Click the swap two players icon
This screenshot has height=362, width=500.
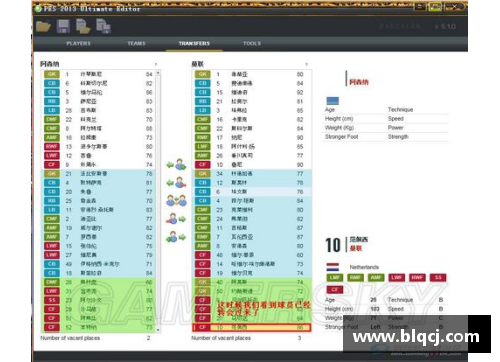click(x=177, y=201)
